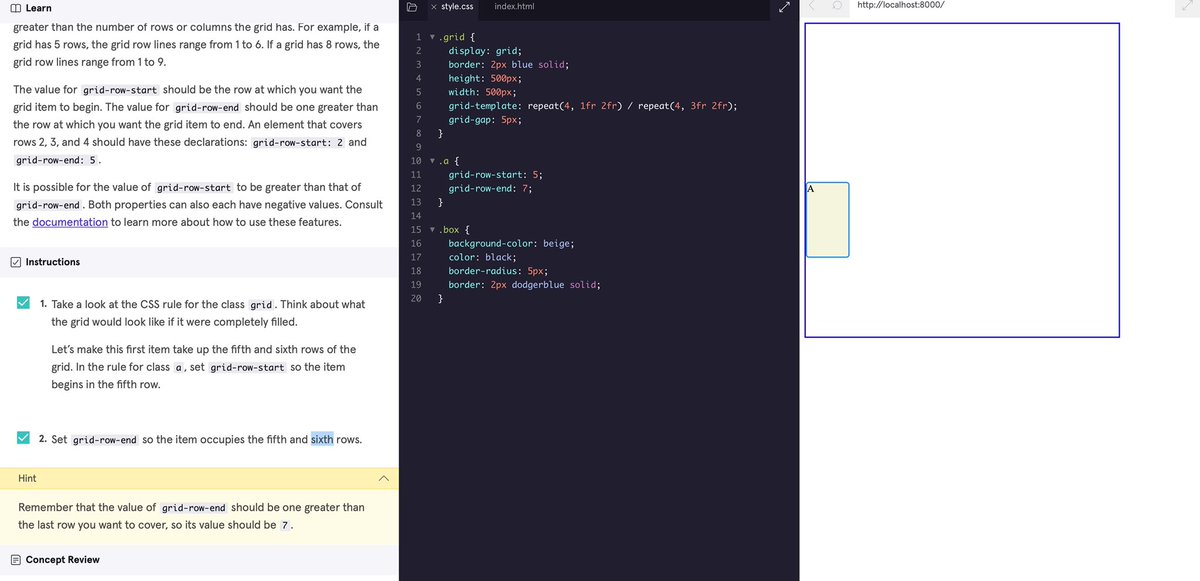Toggle the checkbox for step 1
1200x581 pixels.
pyautogui.click(x=23, y=303)
